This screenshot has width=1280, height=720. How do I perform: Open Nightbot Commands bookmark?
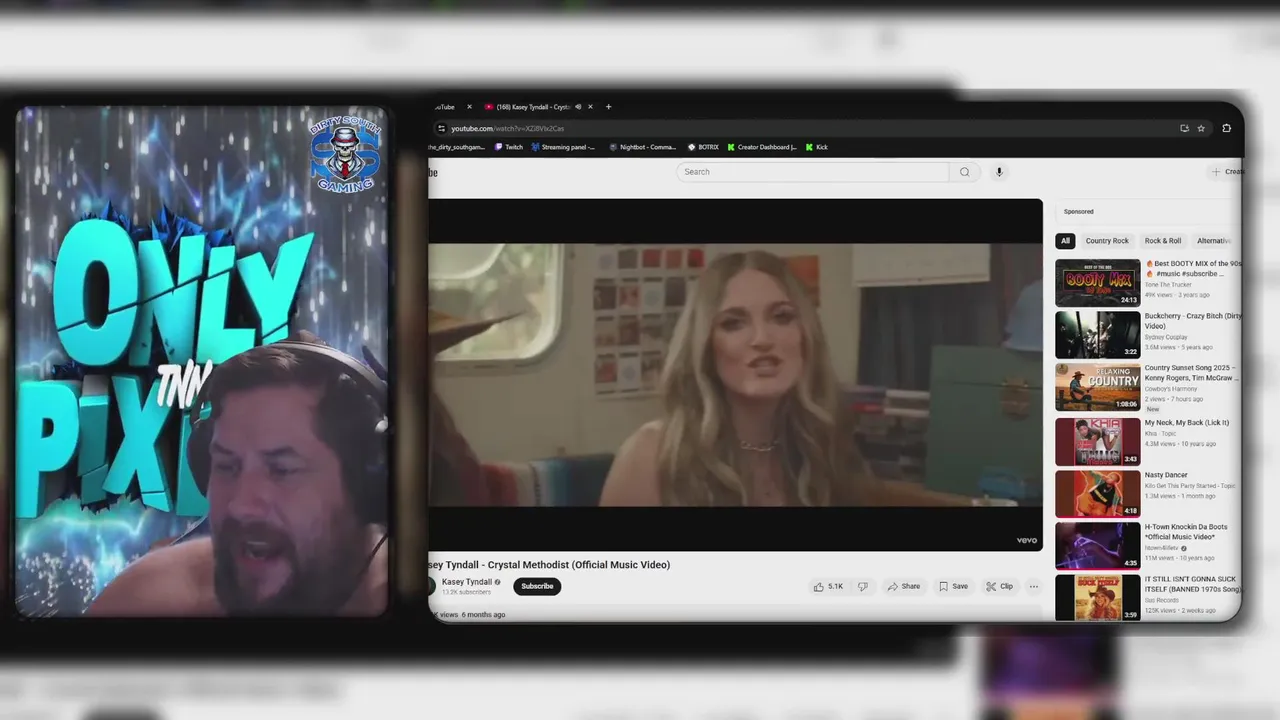tap(643, 147)
